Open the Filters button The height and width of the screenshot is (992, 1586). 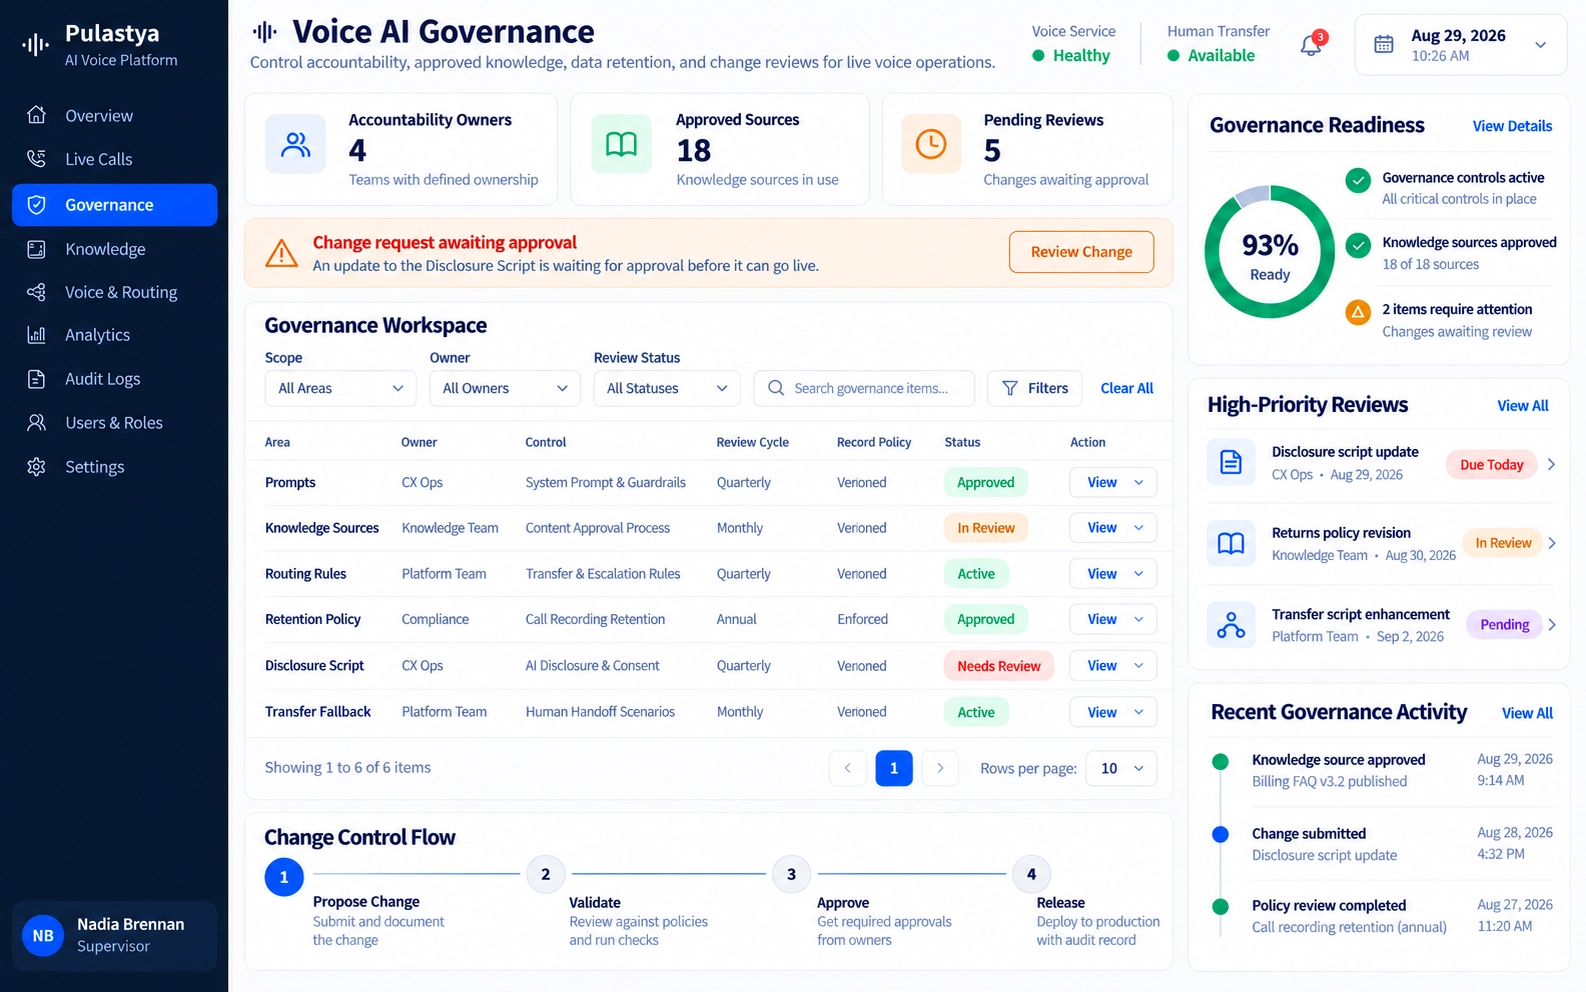pyautogui.click(x=1035, y=388)
